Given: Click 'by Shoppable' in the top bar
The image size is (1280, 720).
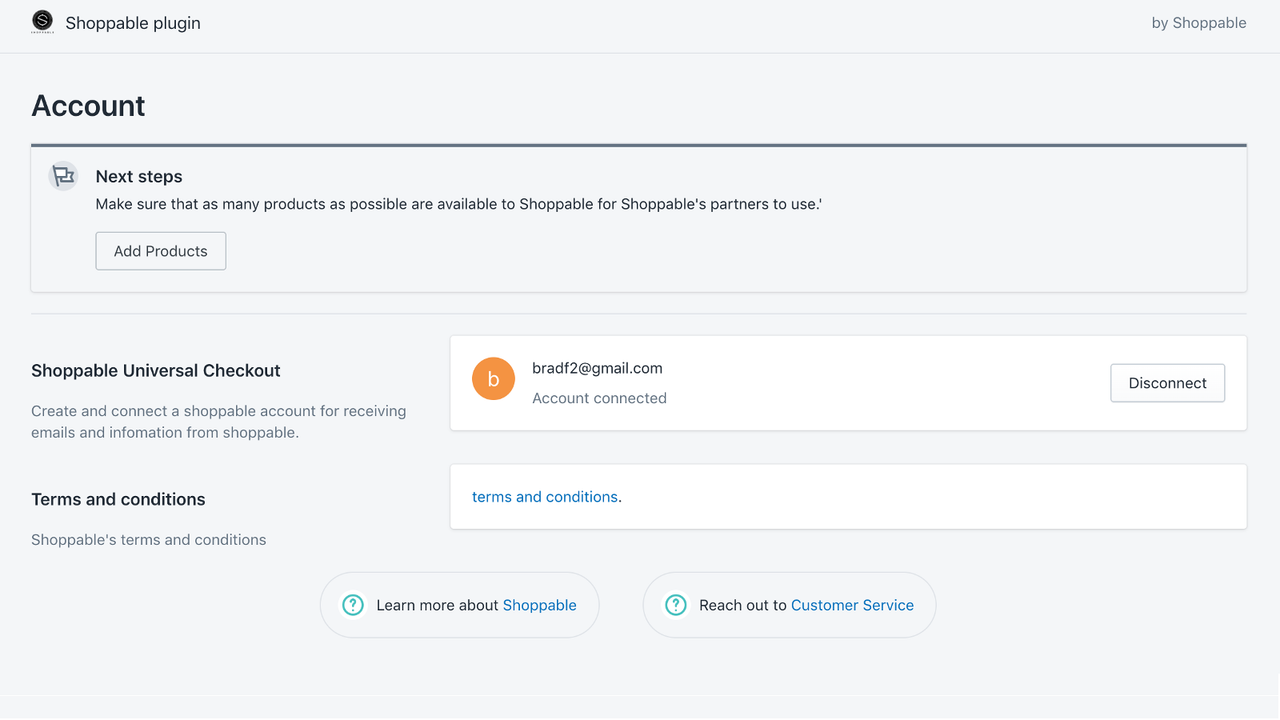Looking at the screenshot, I should [1199, 22].
